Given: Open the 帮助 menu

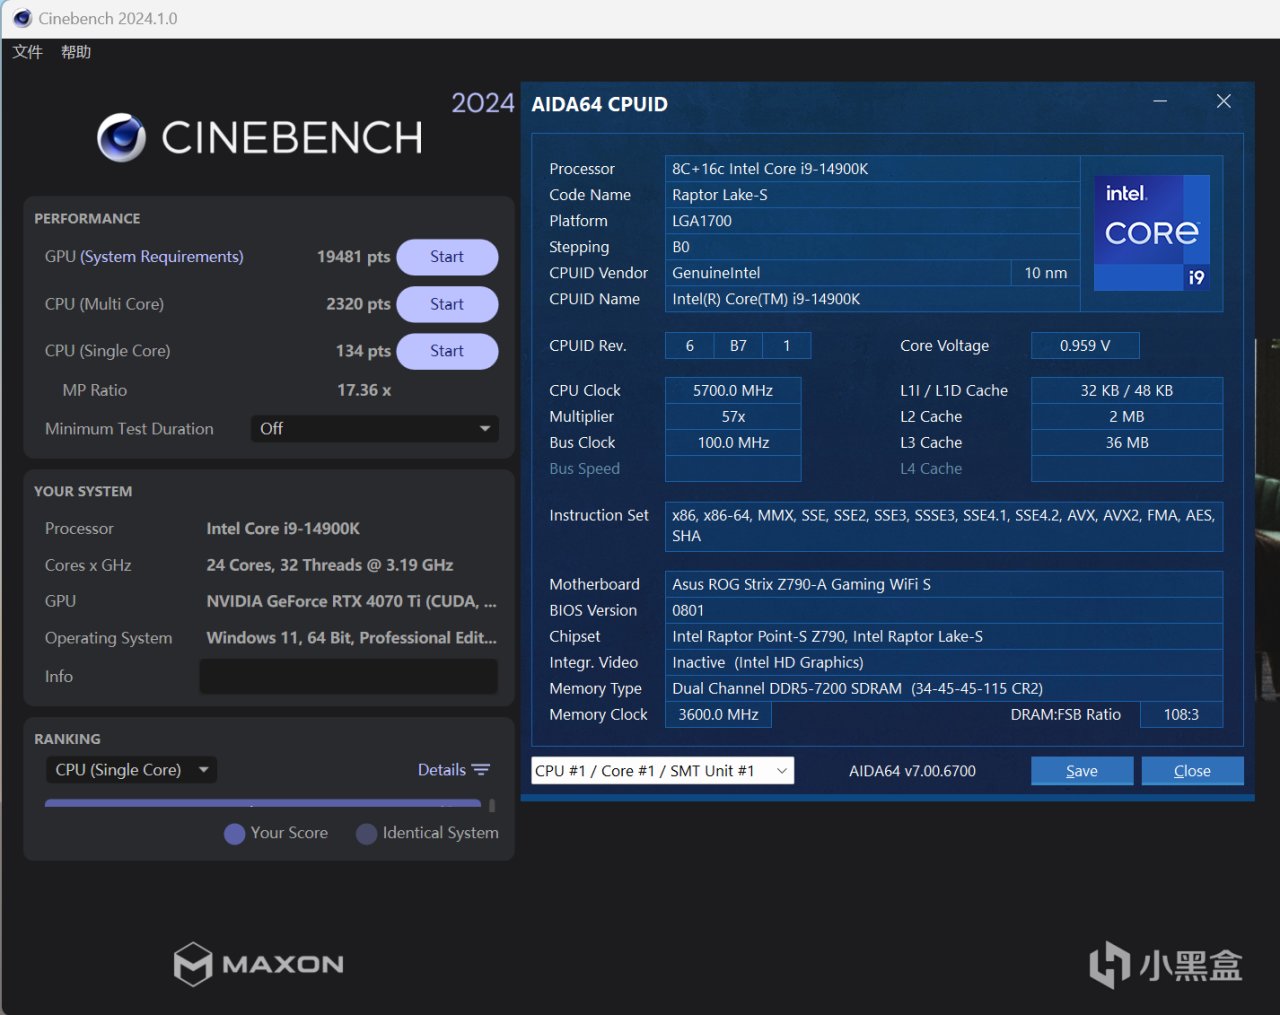Looking at the screenshot, I should point(76,51).
